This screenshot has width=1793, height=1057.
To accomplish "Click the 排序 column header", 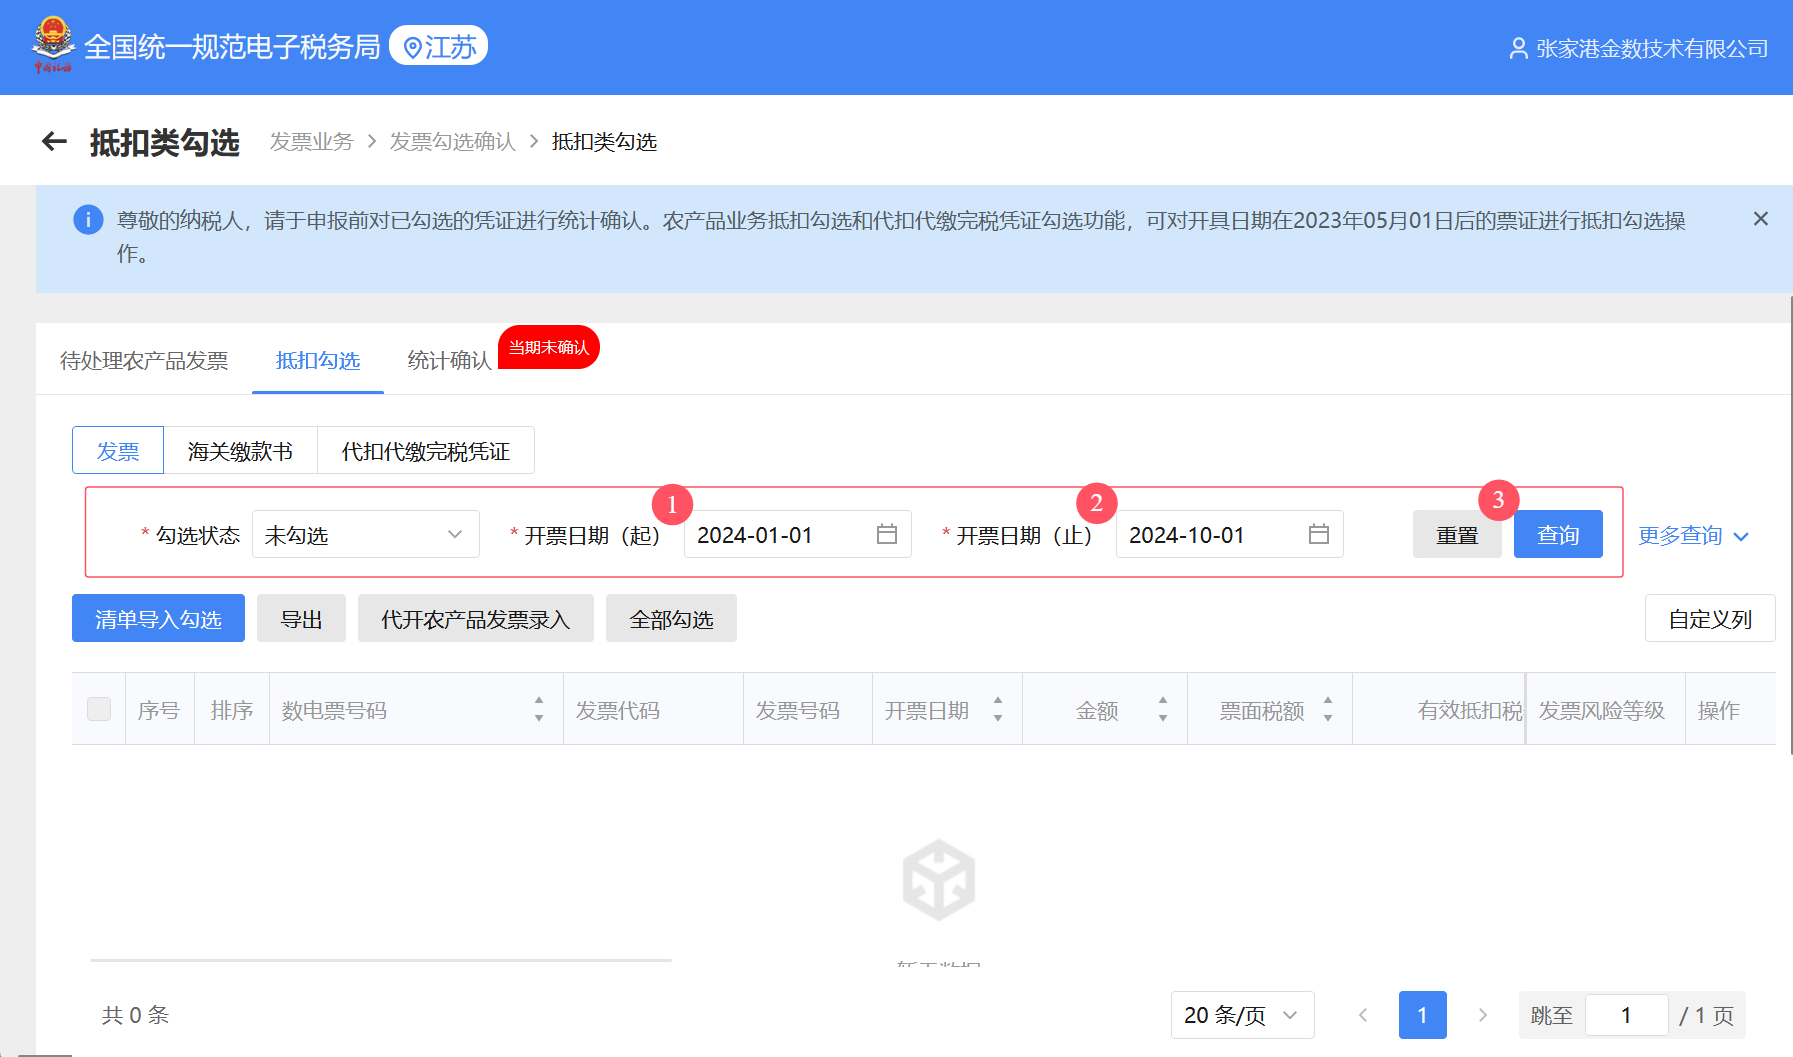I will point(232,710).
